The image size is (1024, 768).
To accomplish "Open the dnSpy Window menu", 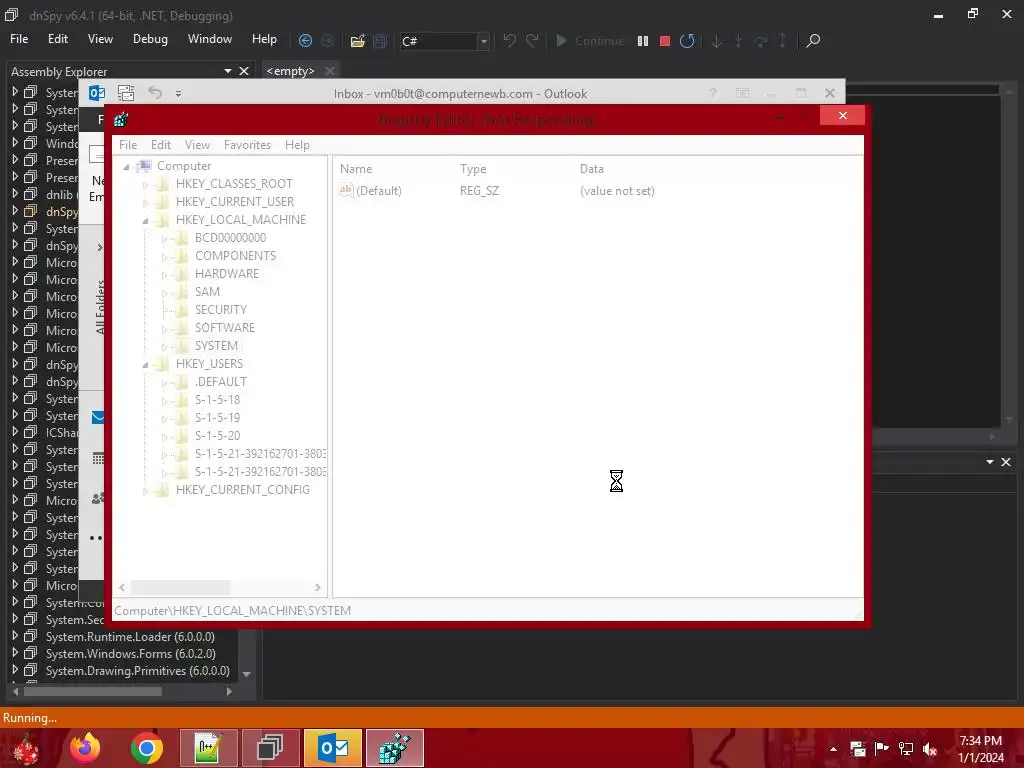I will click(210, 39).
